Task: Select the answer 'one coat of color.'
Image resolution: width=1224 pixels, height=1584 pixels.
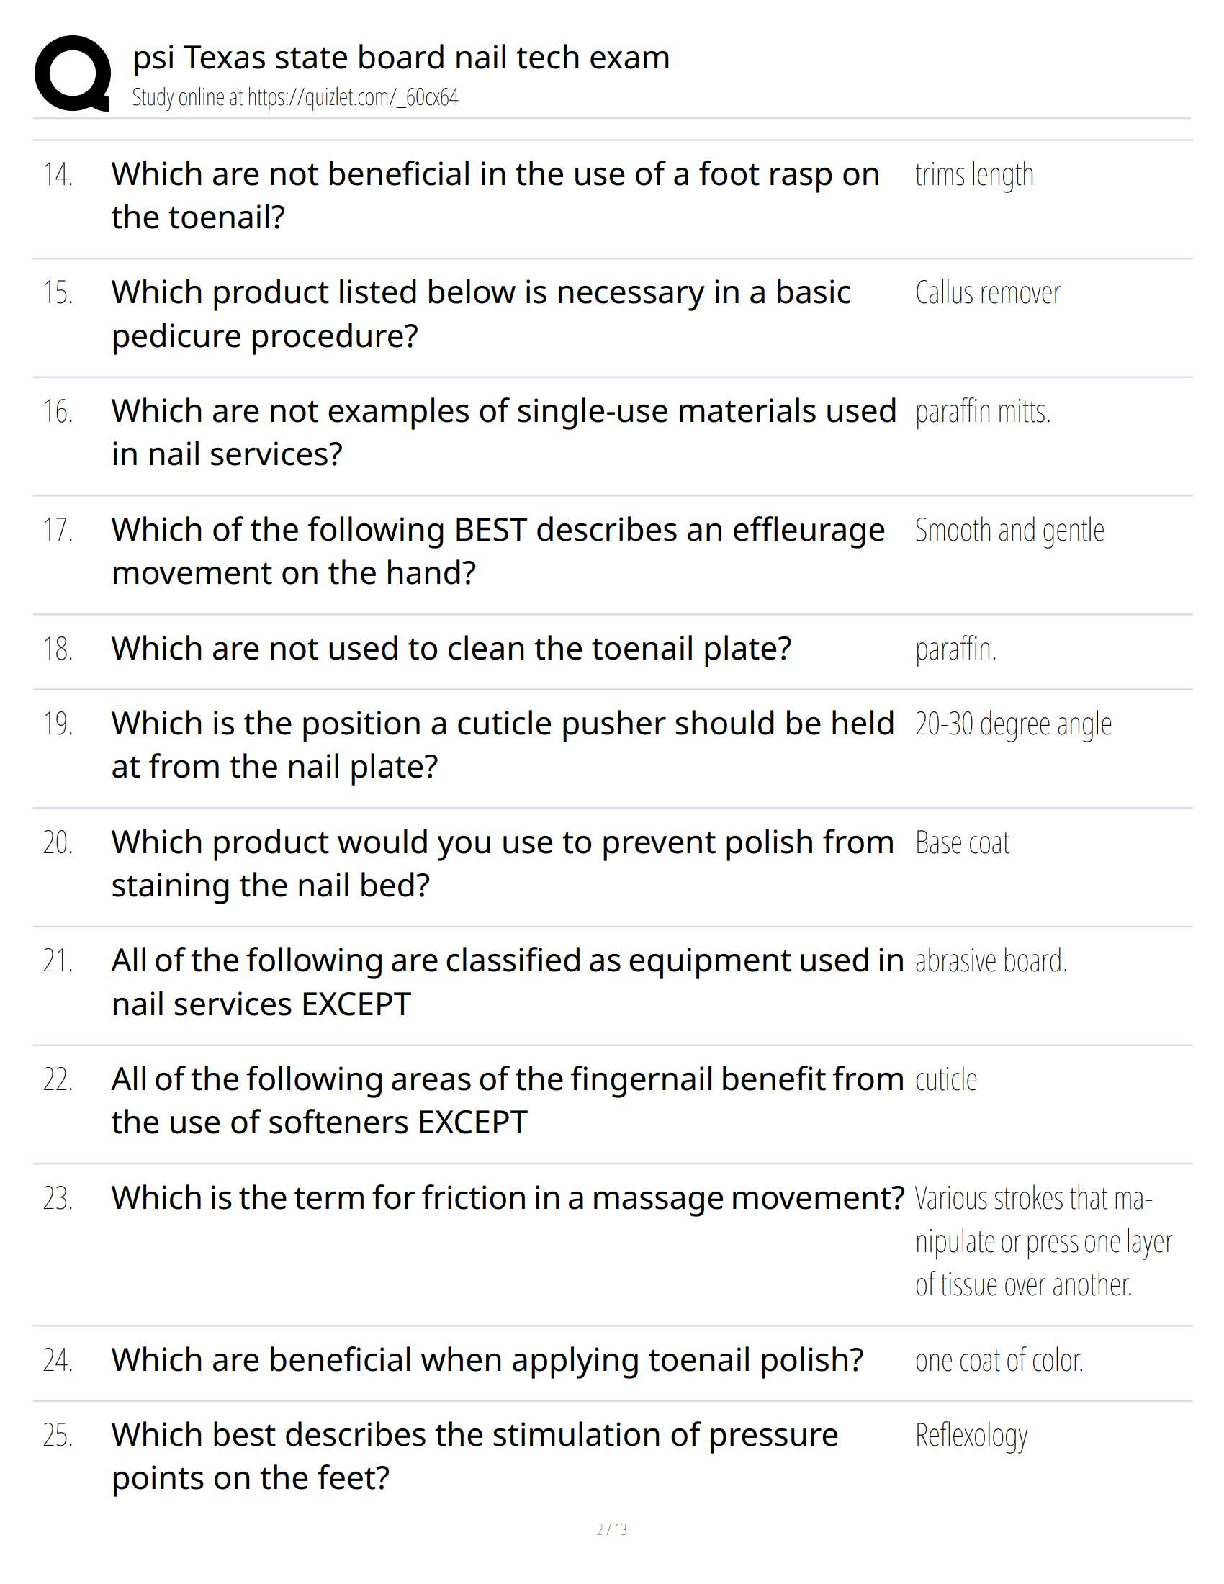Action: tap(999, 1361)
